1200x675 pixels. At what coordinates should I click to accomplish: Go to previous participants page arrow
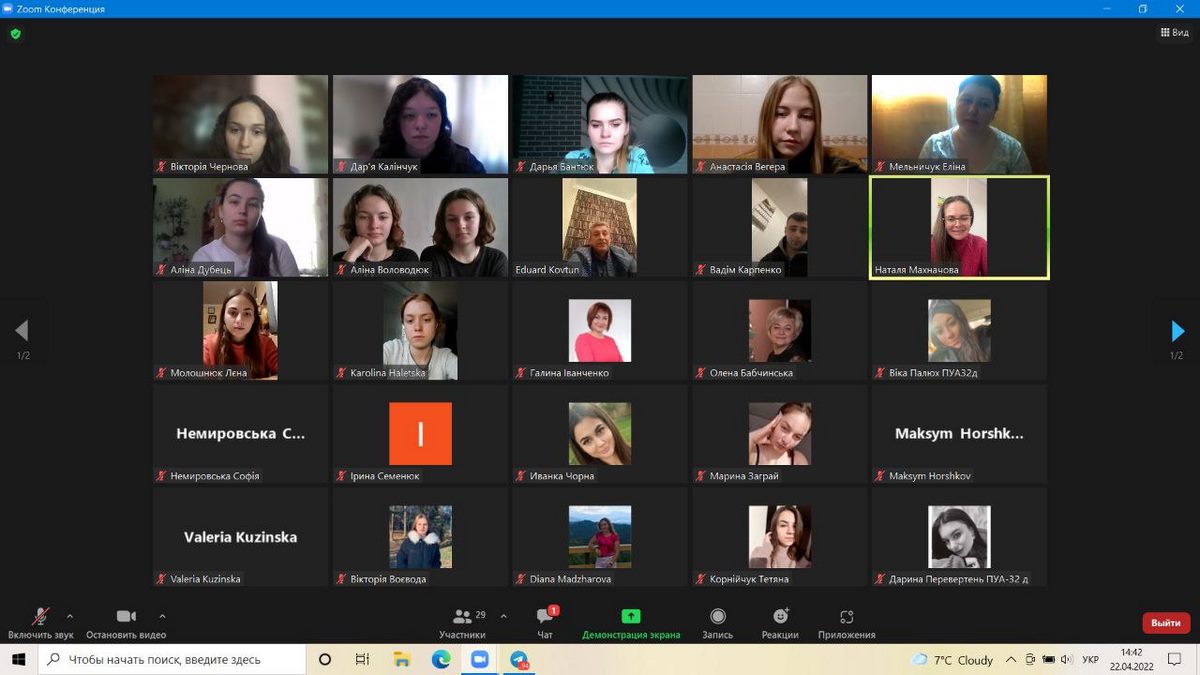point(22,331)
